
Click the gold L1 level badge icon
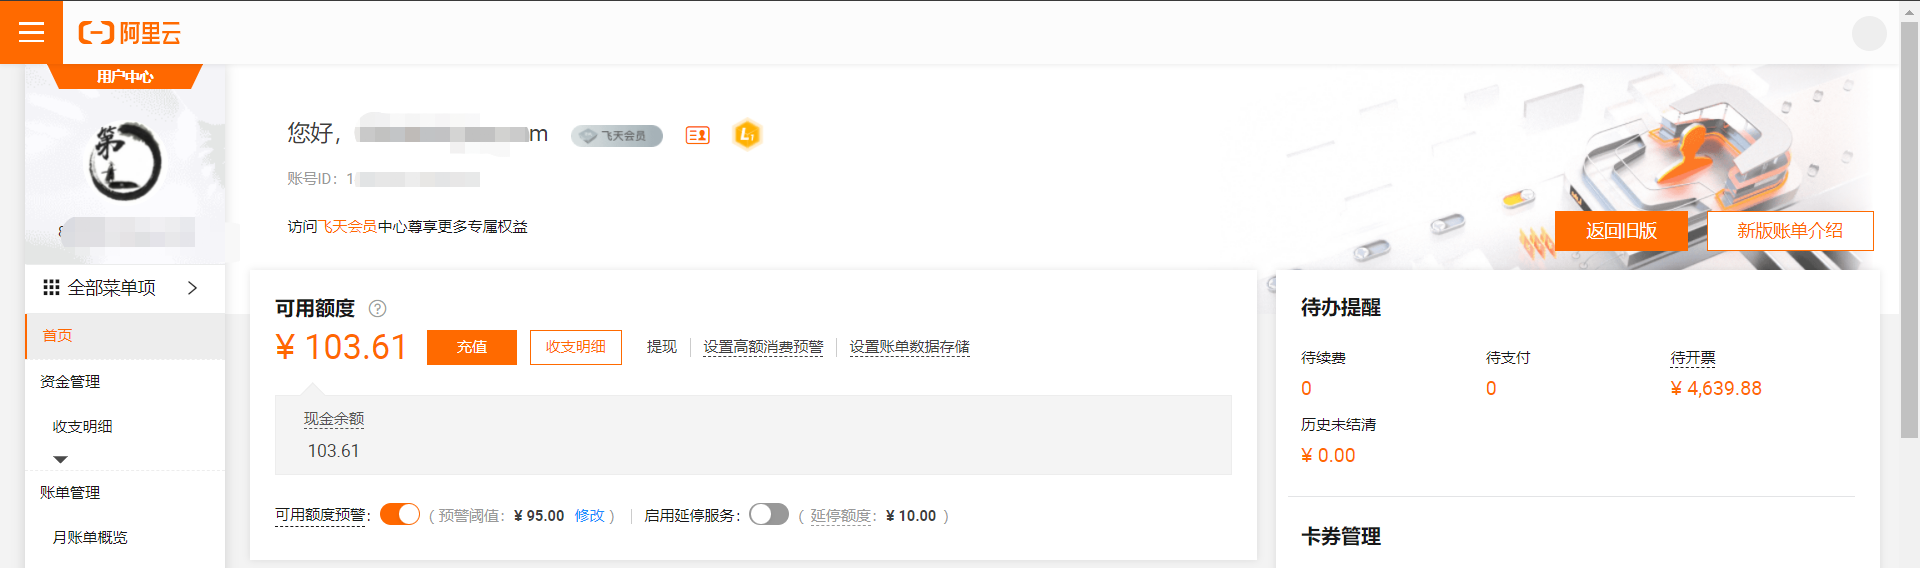(747, 134)
